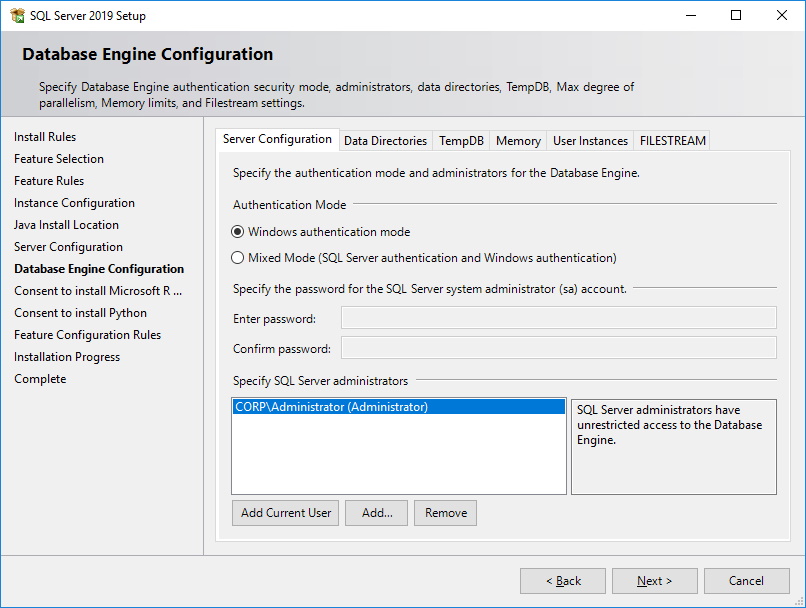The width and height of the screenshot is (806, 608).
Task: Click the Confirm password field
Action: 559,348
